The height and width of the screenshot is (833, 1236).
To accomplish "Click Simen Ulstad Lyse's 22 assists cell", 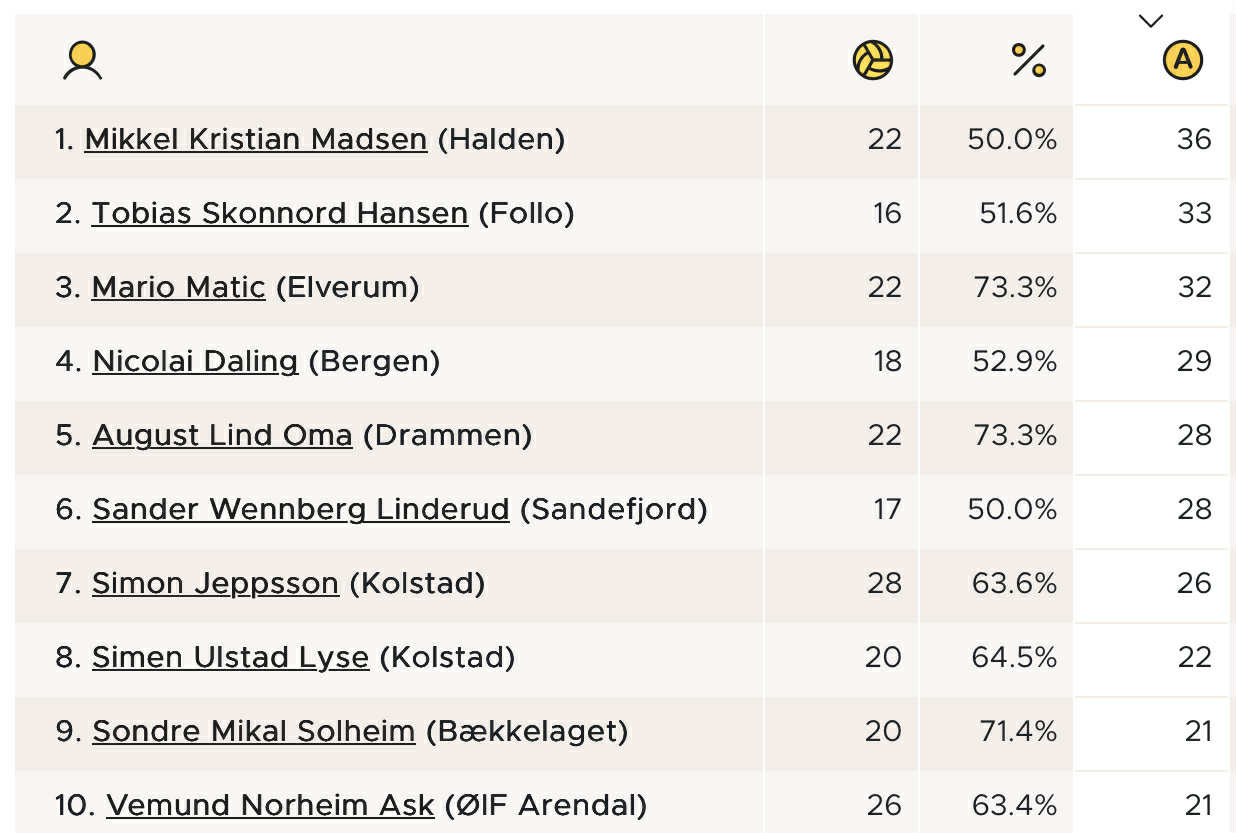I will click(x=1194, y=657).
